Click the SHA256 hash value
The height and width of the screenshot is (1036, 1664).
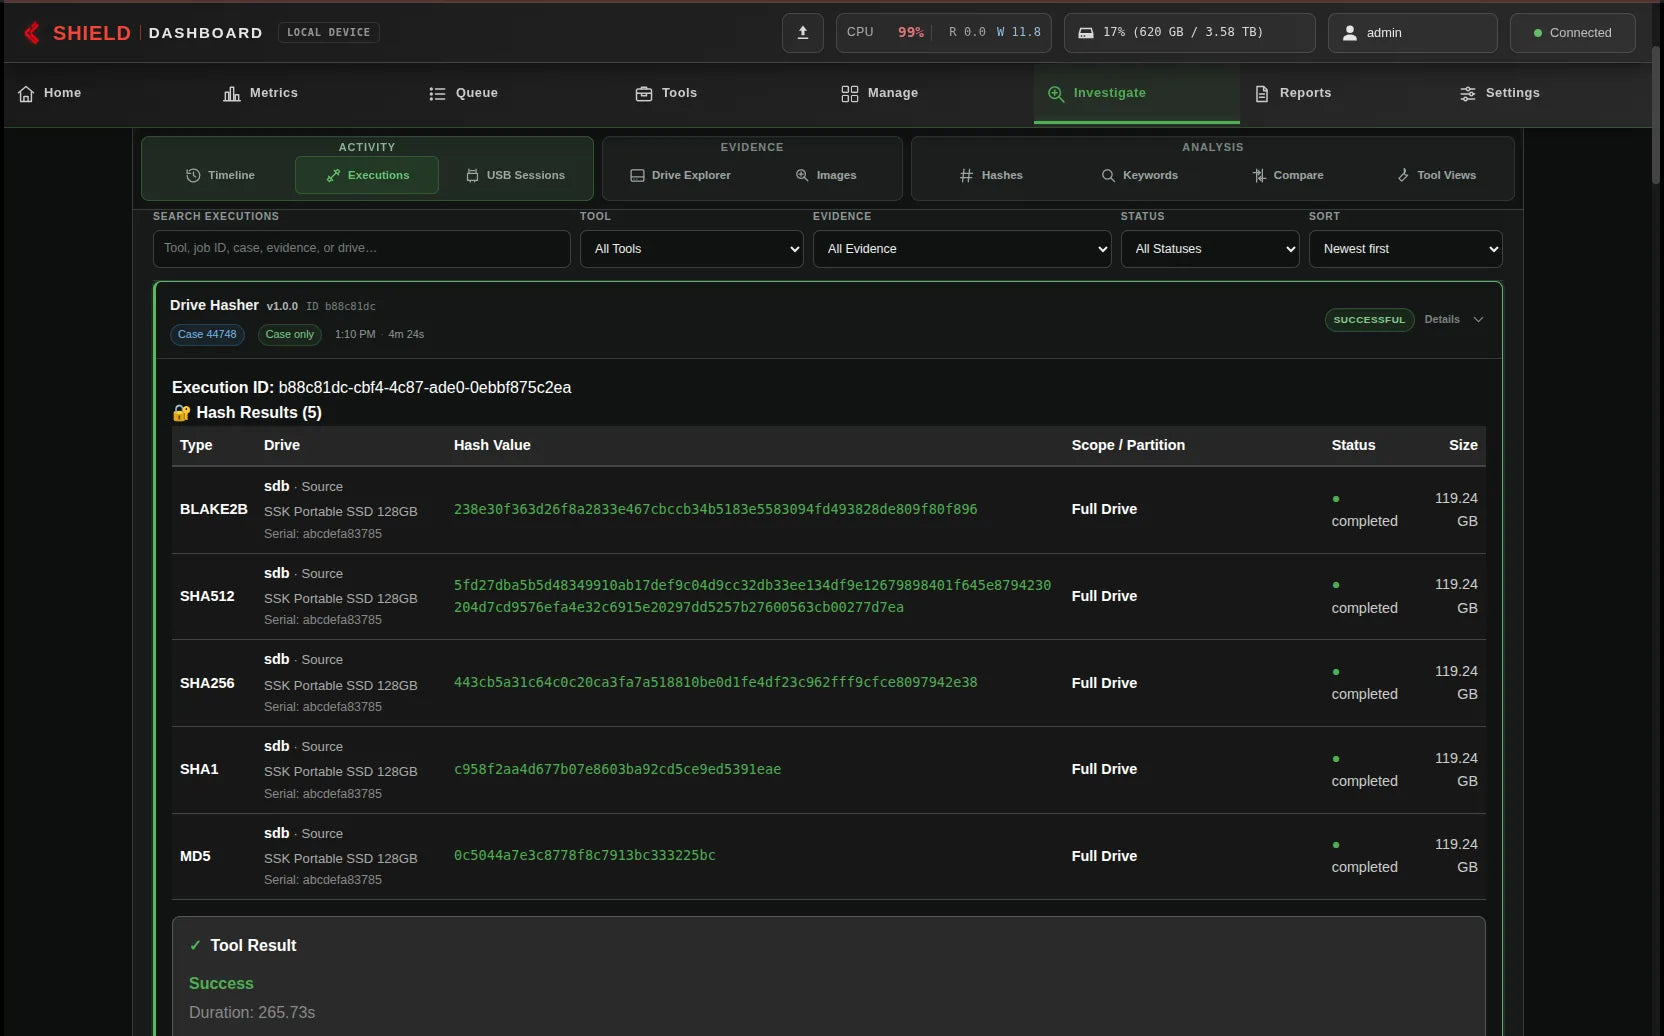715,683
